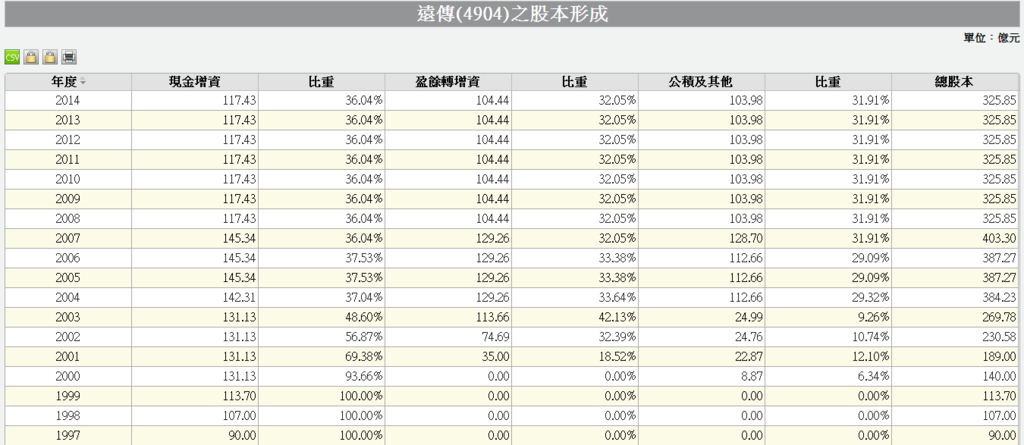Select the 盈餘轉增資 column header

coord(448,82)
